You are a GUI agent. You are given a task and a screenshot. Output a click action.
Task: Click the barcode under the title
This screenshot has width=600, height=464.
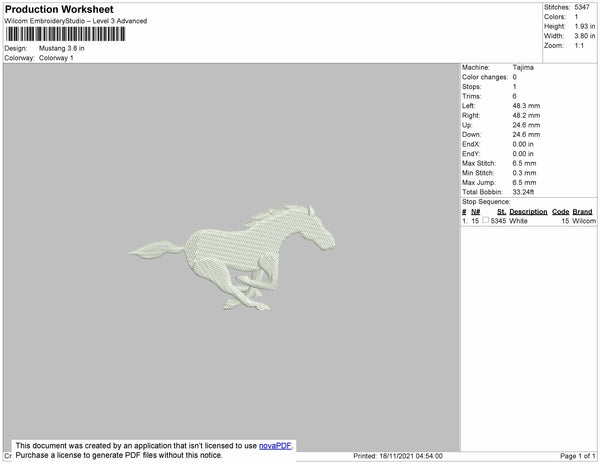click(65, 34)
